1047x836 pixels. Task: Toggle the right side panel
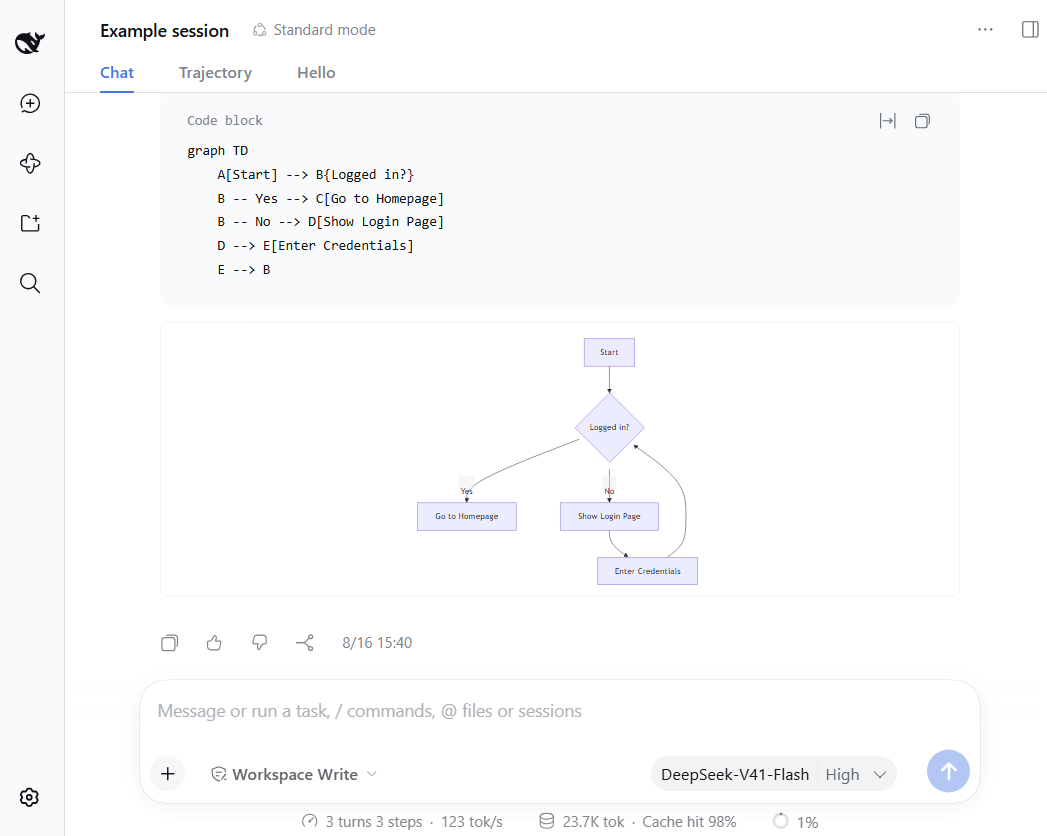pyautogui.click(x=1030, y=29)
